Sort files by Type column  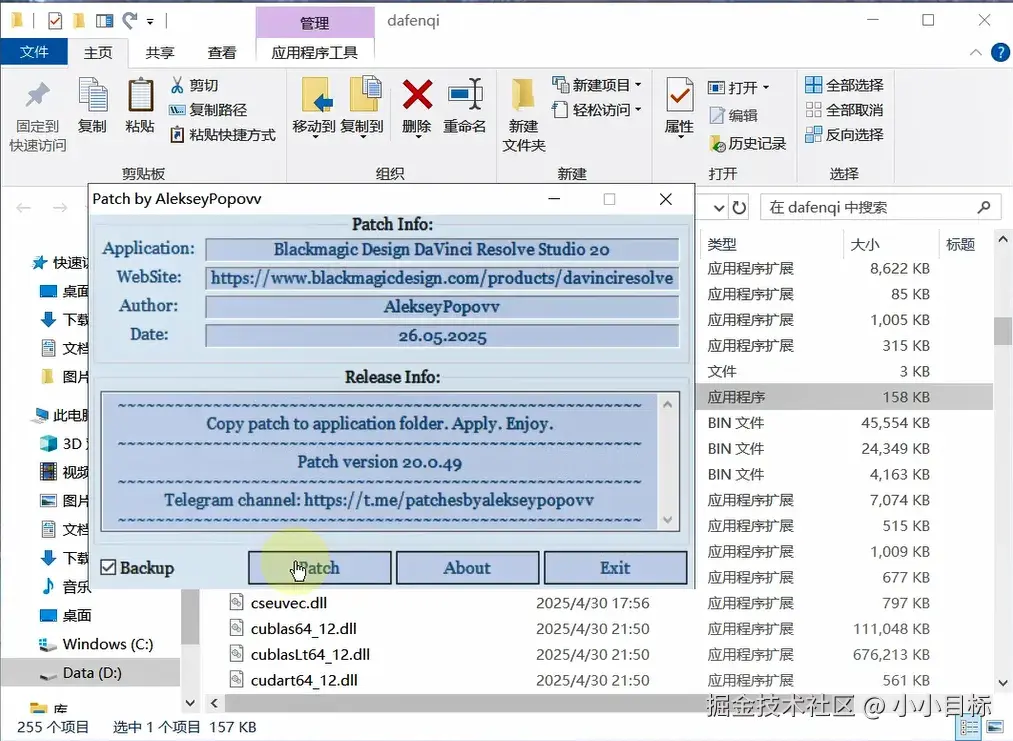pyautogui.click(x=722, y=244)
